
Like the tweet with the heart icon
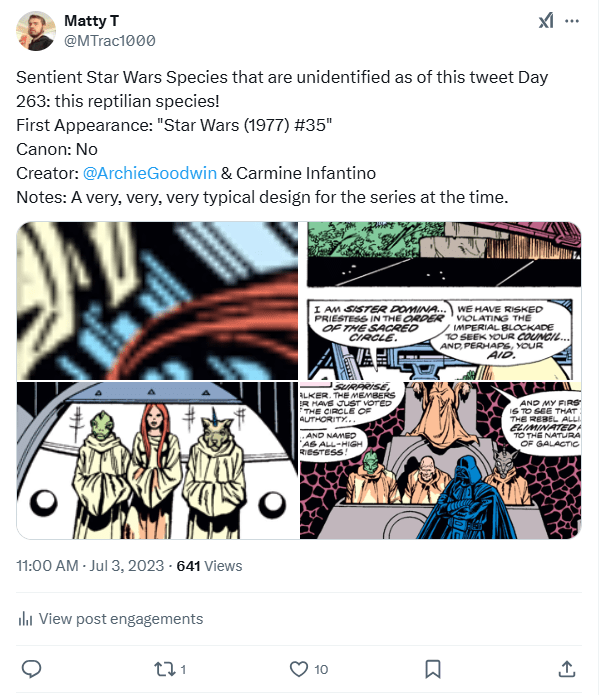(299, 668)
